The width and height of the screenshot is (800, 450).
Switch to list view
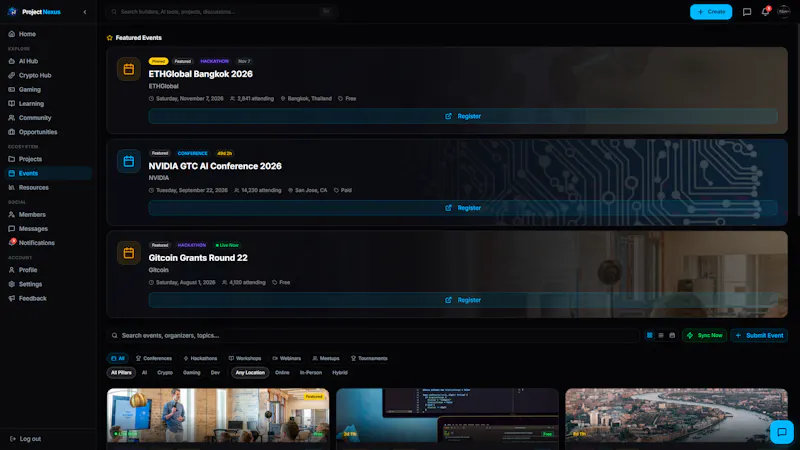coord(661,336)
